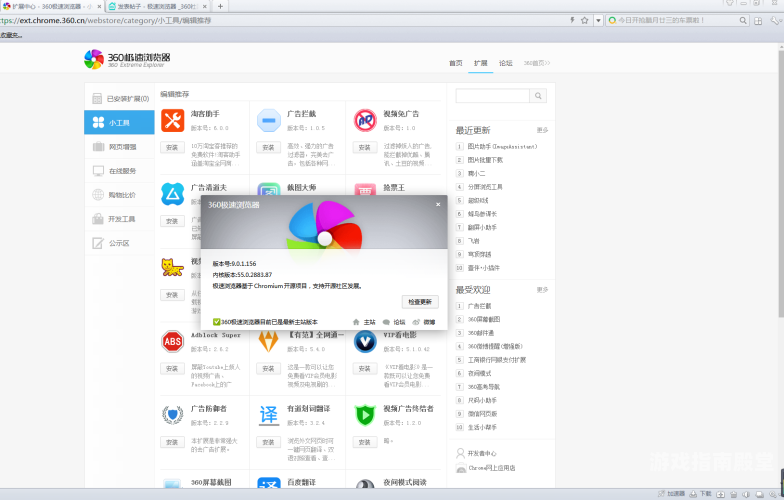This screenshot has height=500, width=784.
Task: Click the skin shirt icon in title bar
Action: pos(730,3)
